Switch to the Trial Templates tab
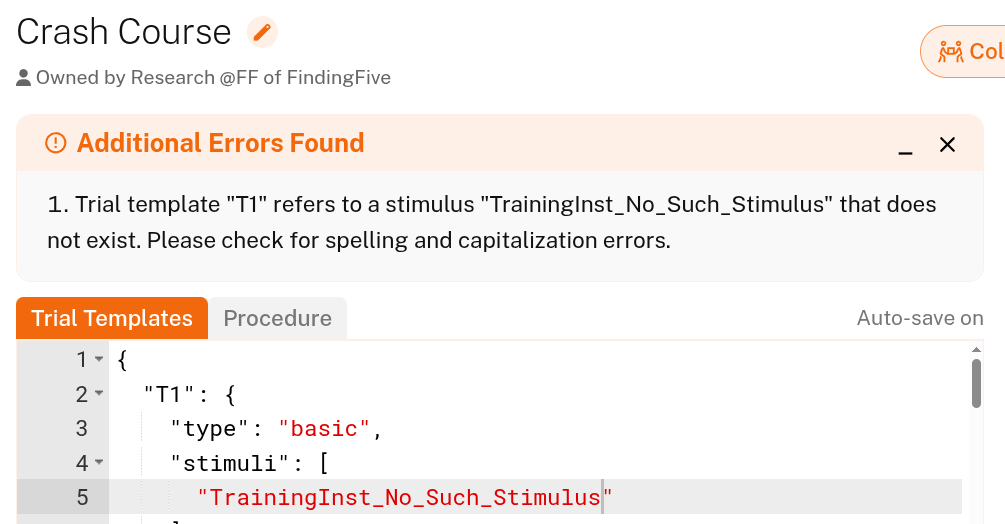Screen dimensions: 1005x524 click(112, 318)
